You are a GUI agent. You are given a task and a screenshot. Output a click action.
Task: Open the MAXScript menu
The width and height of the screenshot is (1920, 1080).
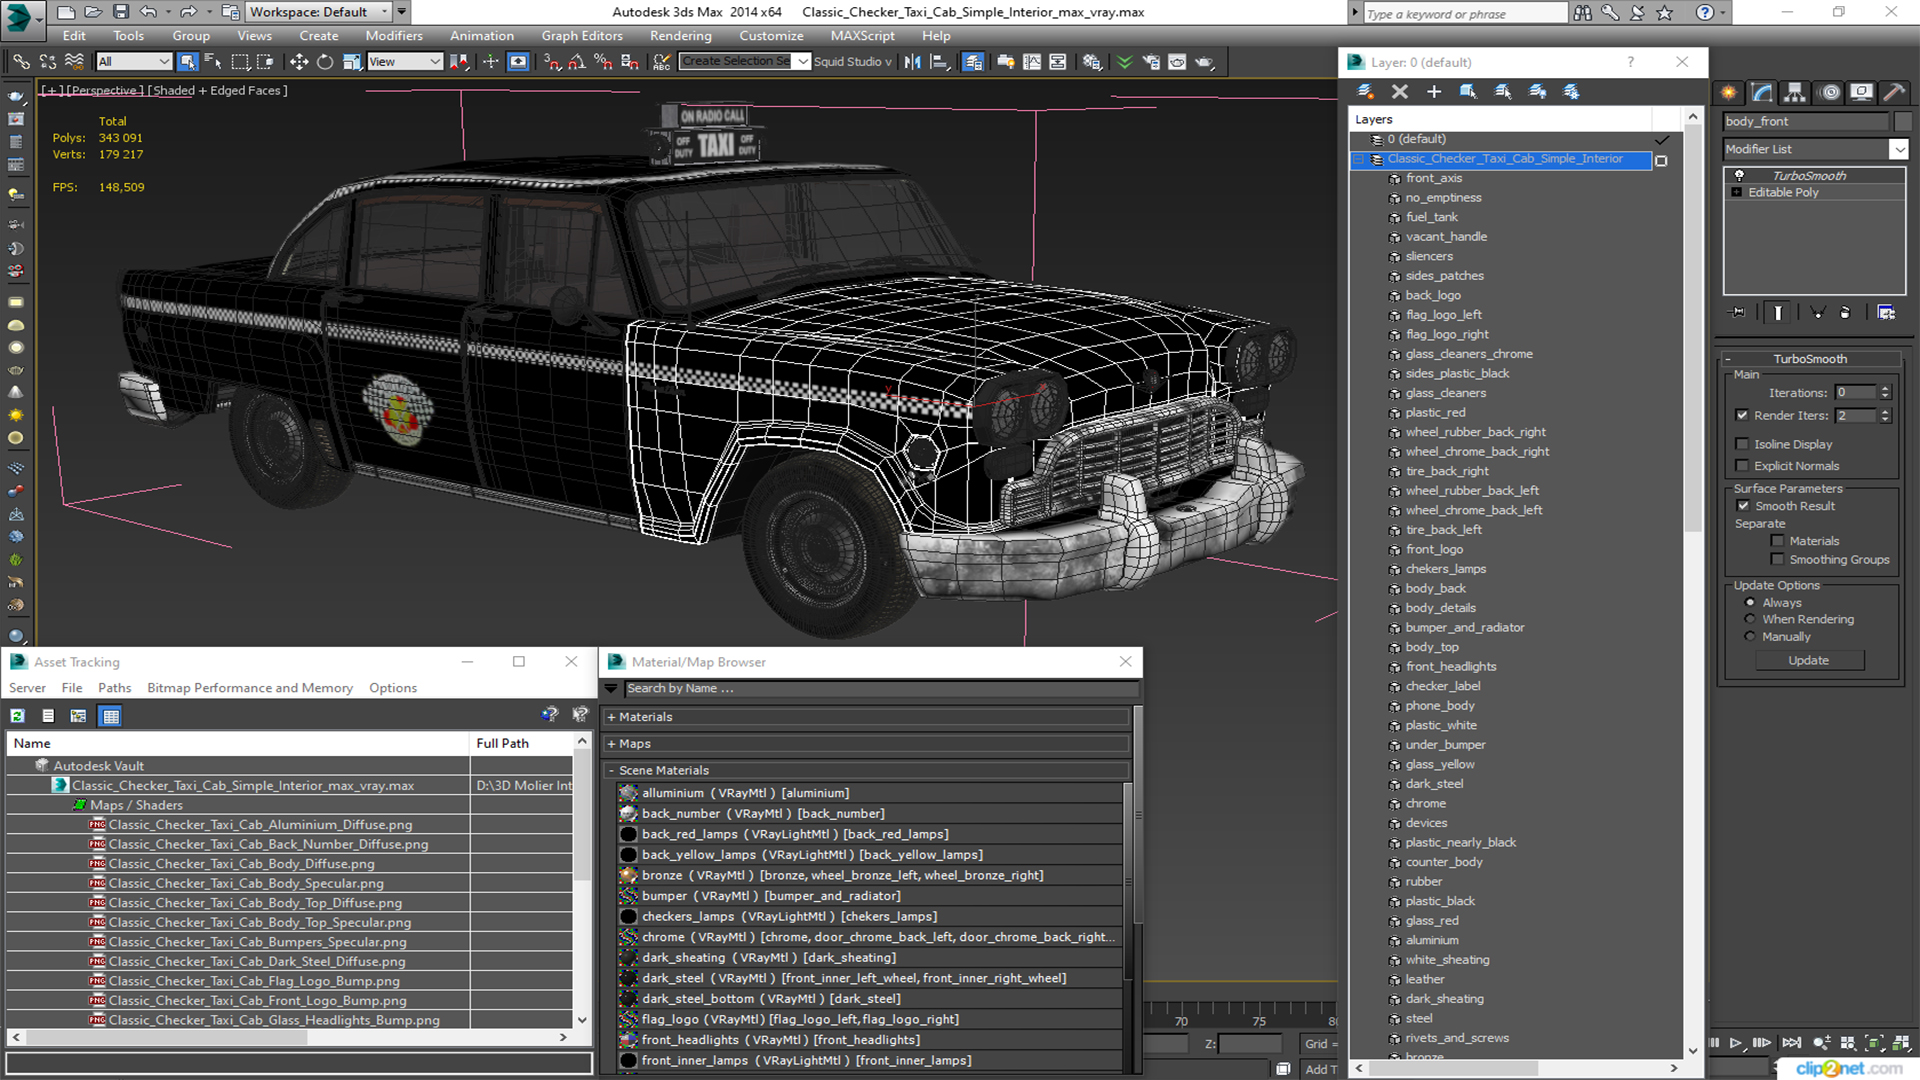[x=863, y=35]
